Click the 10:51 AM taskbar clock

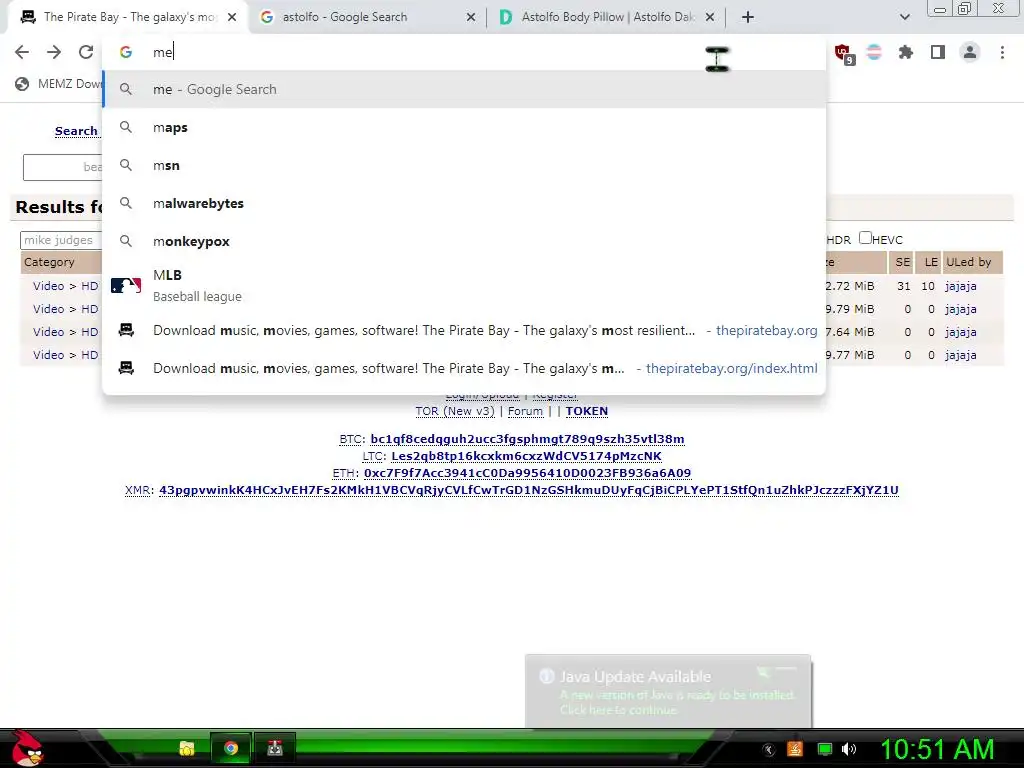[x=937, y=749]
